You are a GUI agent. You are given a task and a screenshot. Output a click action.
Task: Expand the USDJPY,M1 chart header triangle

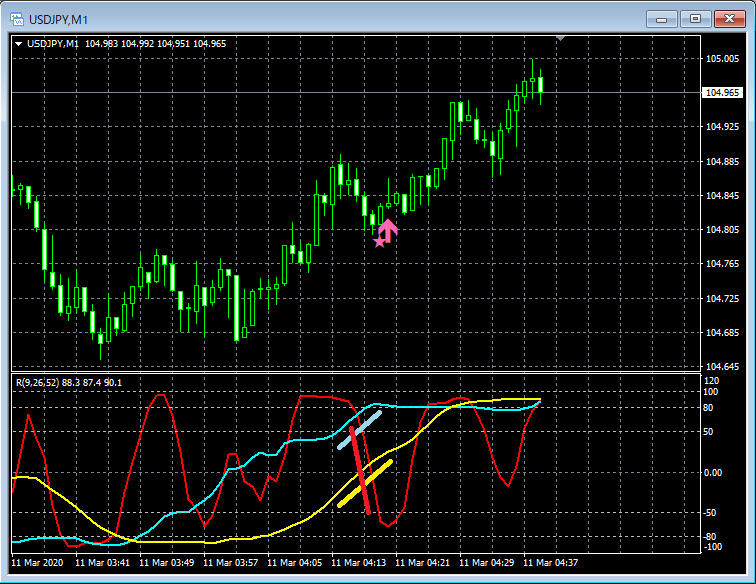(x=18, y=44)
